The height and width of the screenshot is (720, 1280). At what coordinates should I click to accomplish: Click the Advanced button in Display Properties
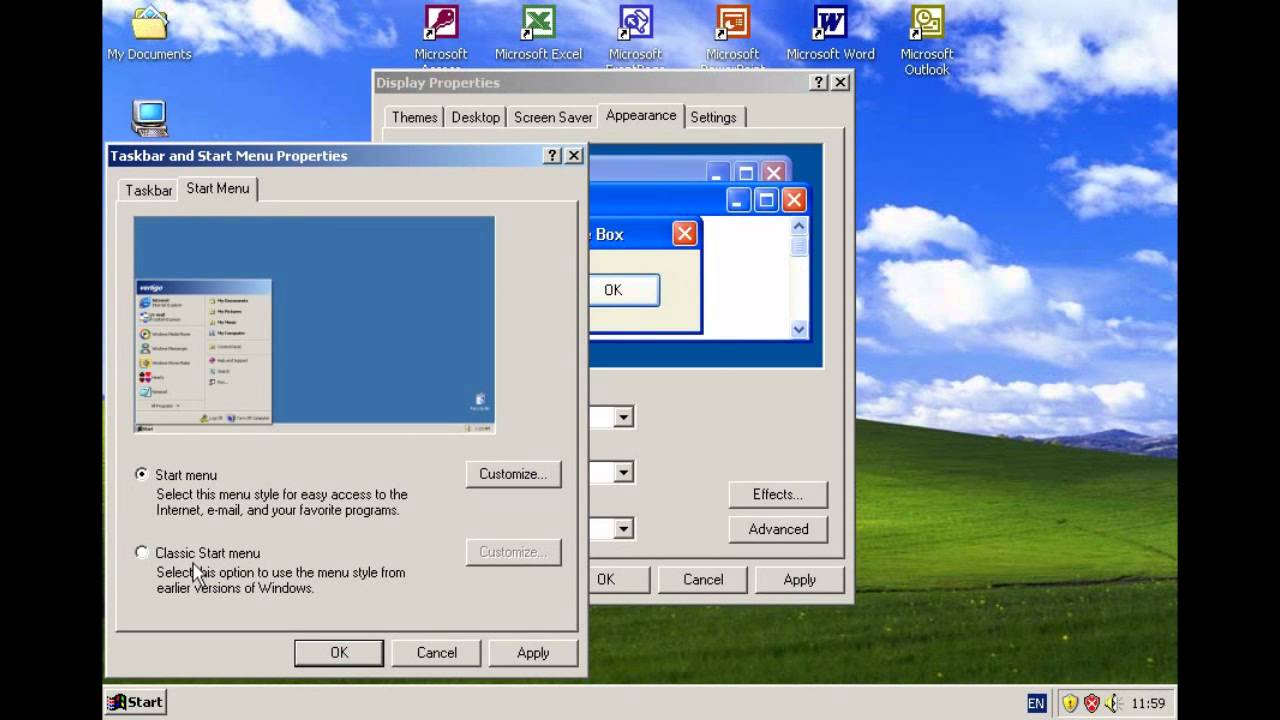click(x=778, y=529)
